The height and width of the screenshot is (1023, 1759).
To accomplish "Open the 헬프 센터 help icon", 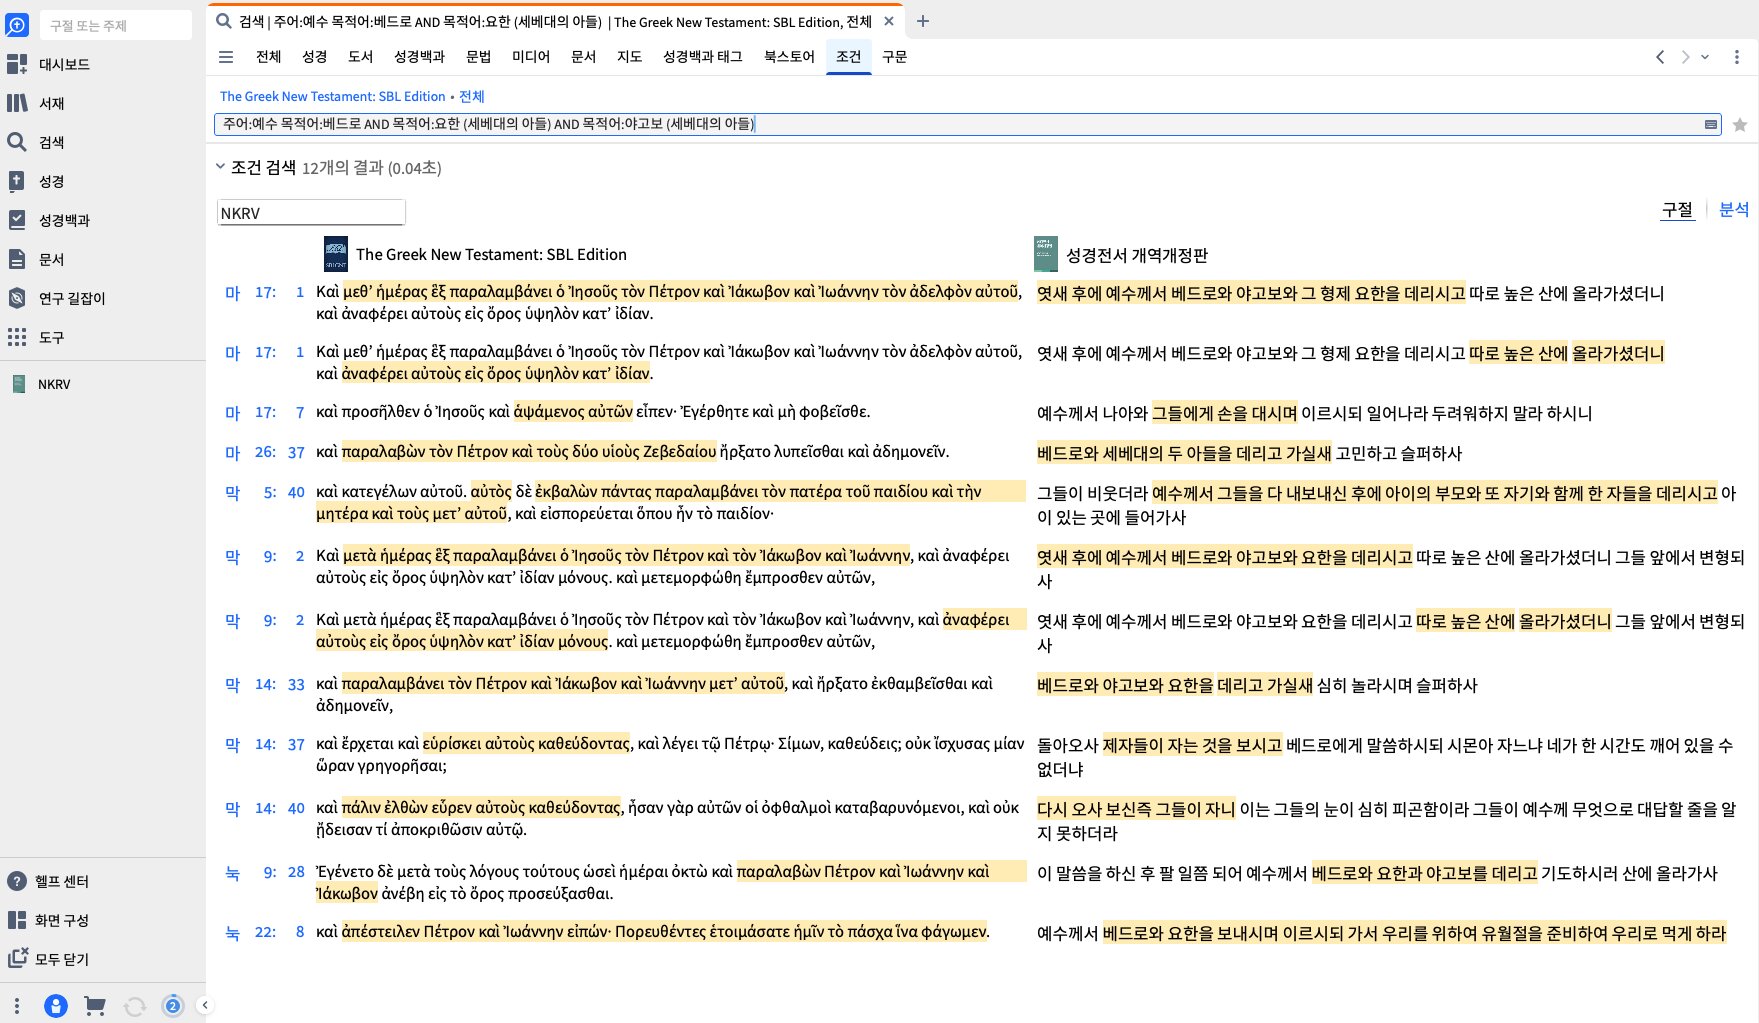I will [x=17, y=881].
